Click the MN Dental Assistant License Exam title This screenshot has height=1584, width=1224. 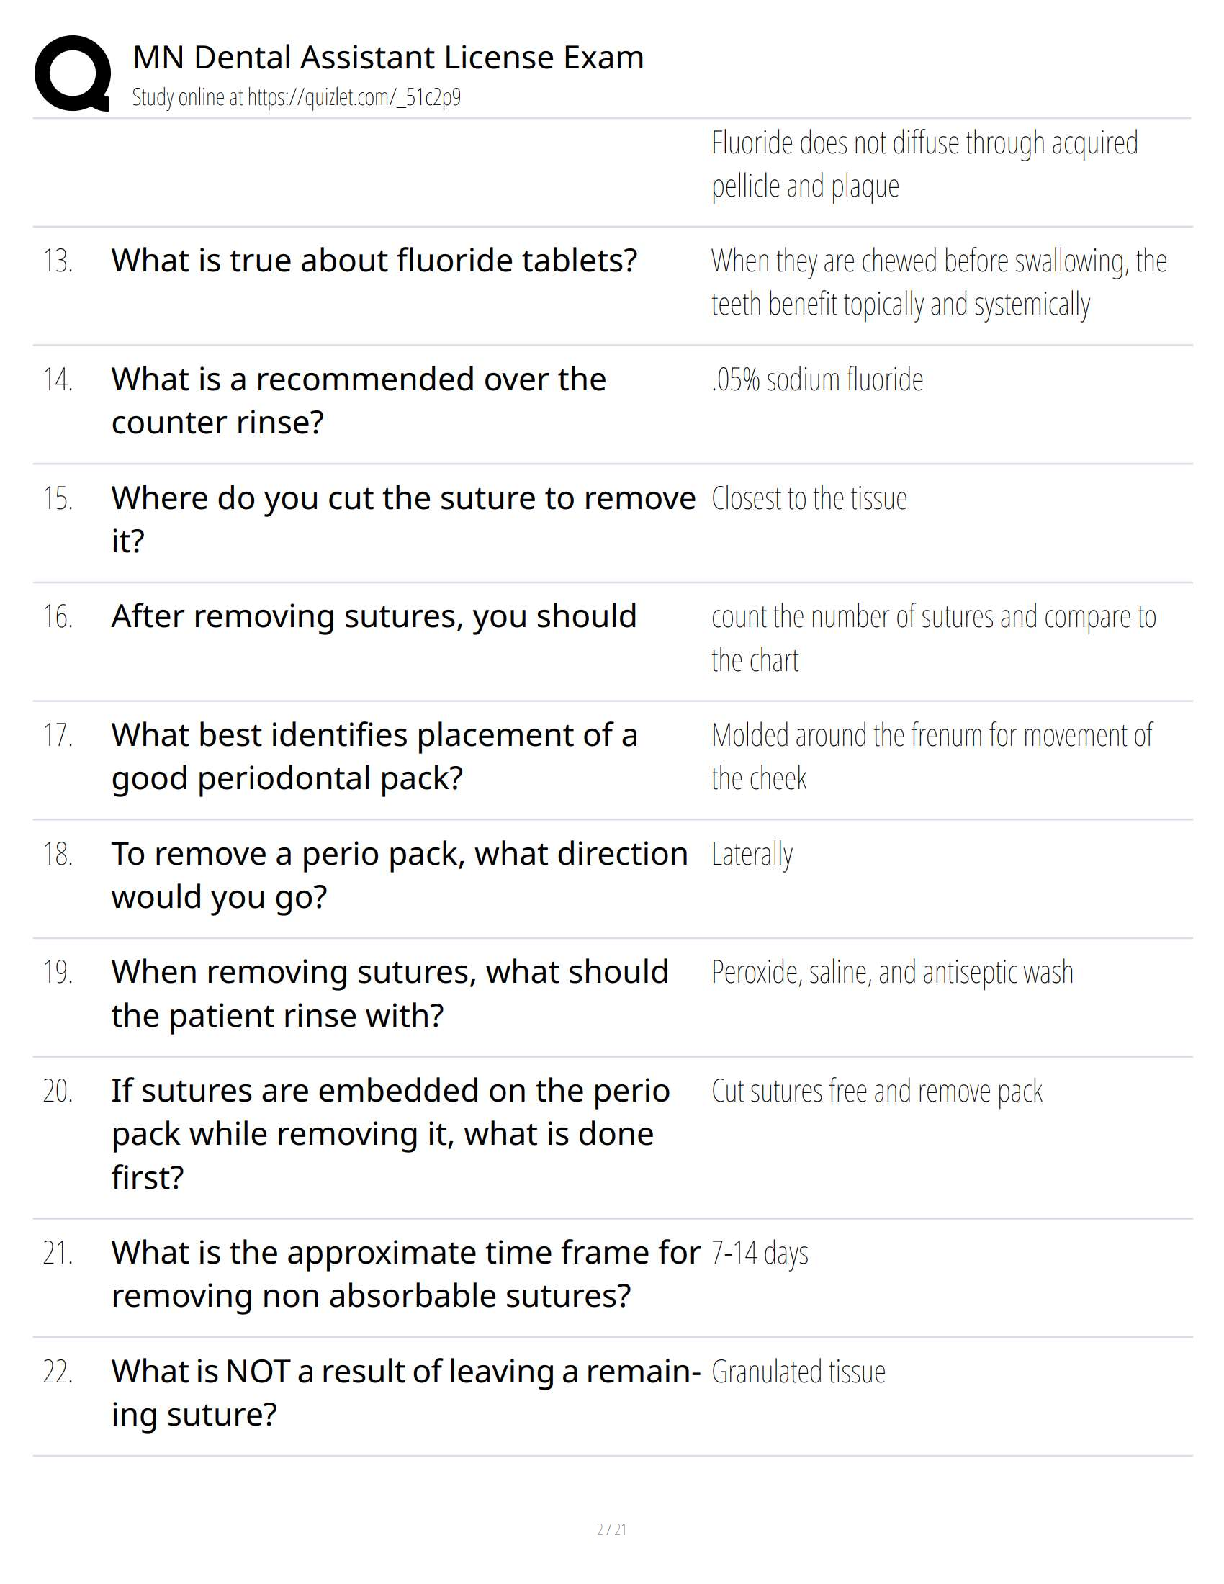pyautogui.click(x=388, y=58)
